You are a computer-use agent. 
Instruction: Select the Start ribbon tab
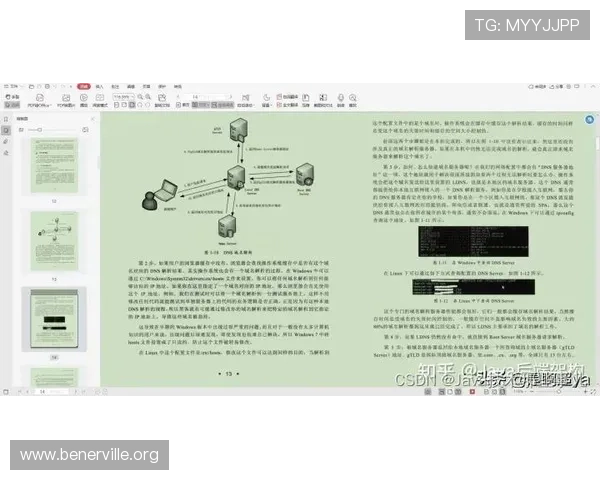coord(84,87)
